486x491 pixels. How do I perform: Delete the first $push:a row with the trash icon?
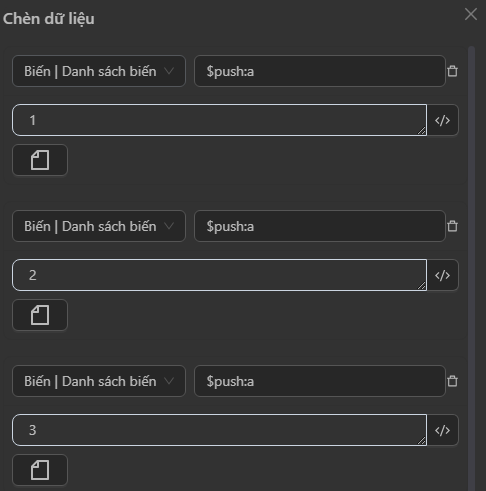pyautogui.click(x=452, y=71)
